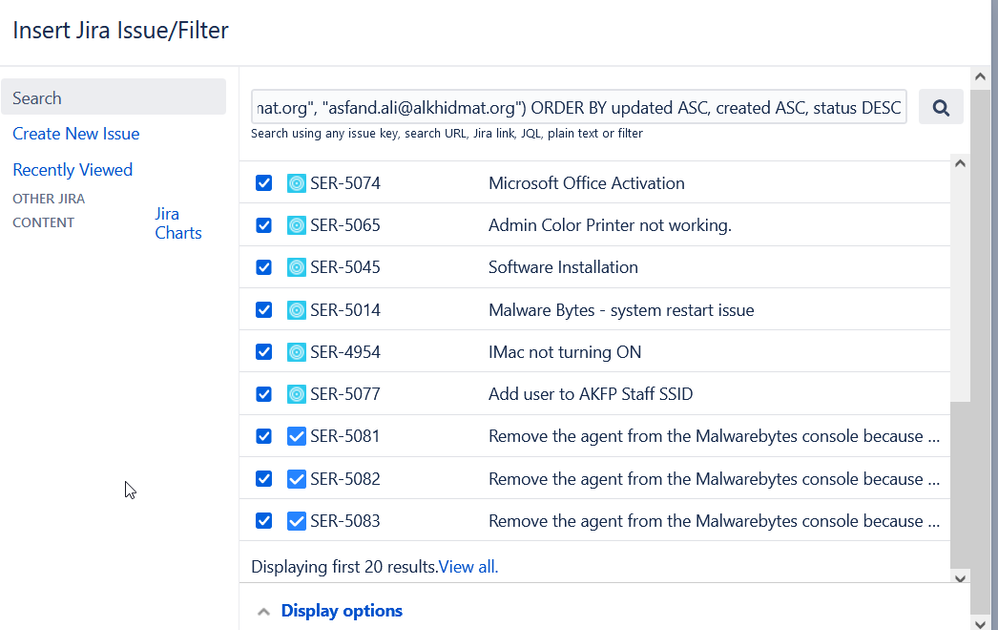Click the SER-4954 issue key
This screenshot has width=998, height=630.
point(345,352)
